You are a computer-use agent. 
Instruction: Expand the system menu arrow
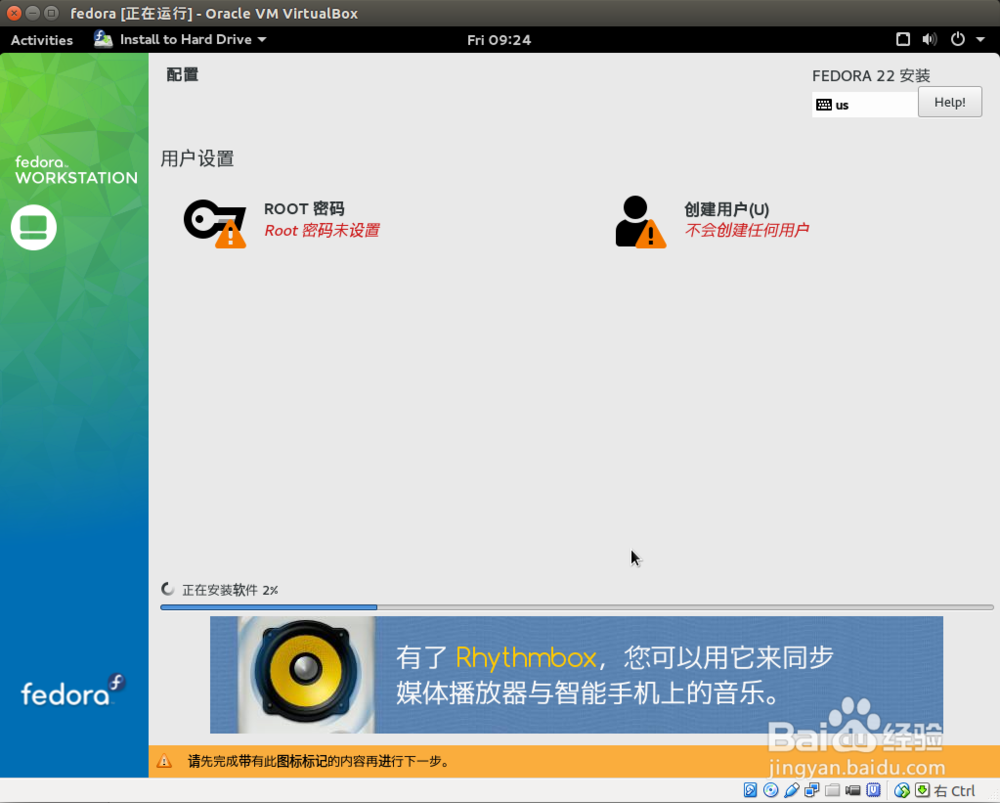980,40
